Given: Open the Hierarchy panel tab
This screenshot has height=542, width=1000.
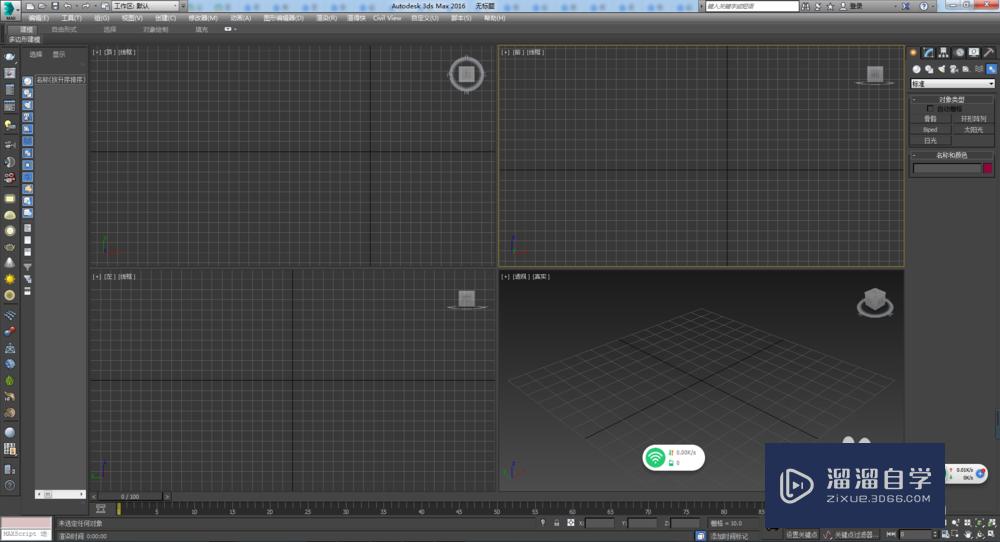Looking at the screenshot, I should [x=943, y=52].
